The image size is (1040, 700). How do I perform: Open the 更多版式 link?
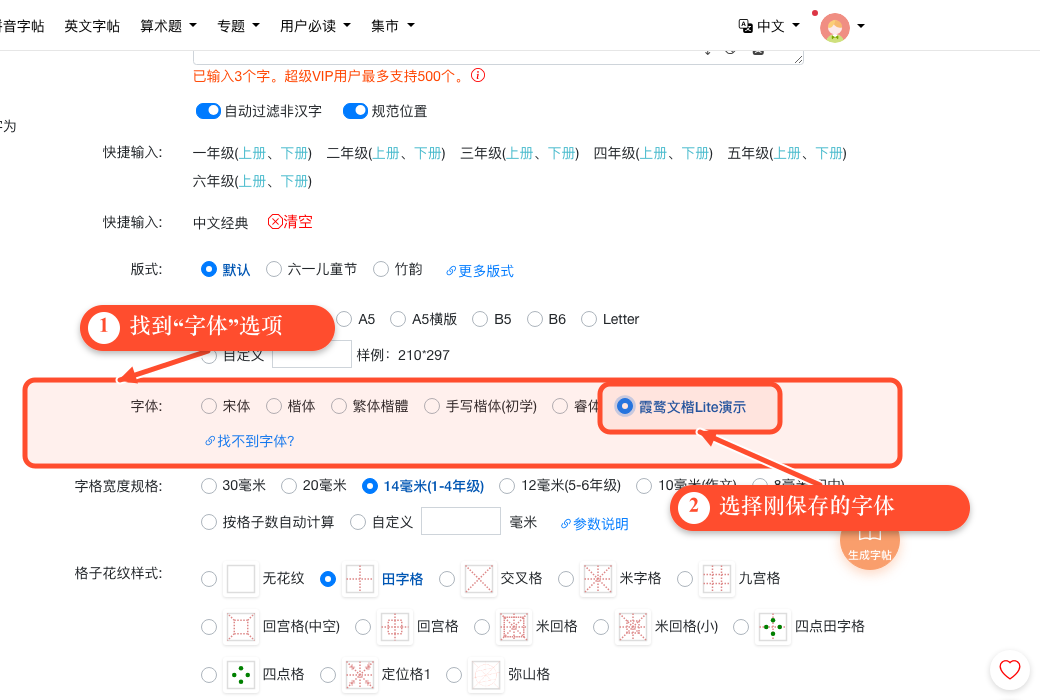click(480, 271)
